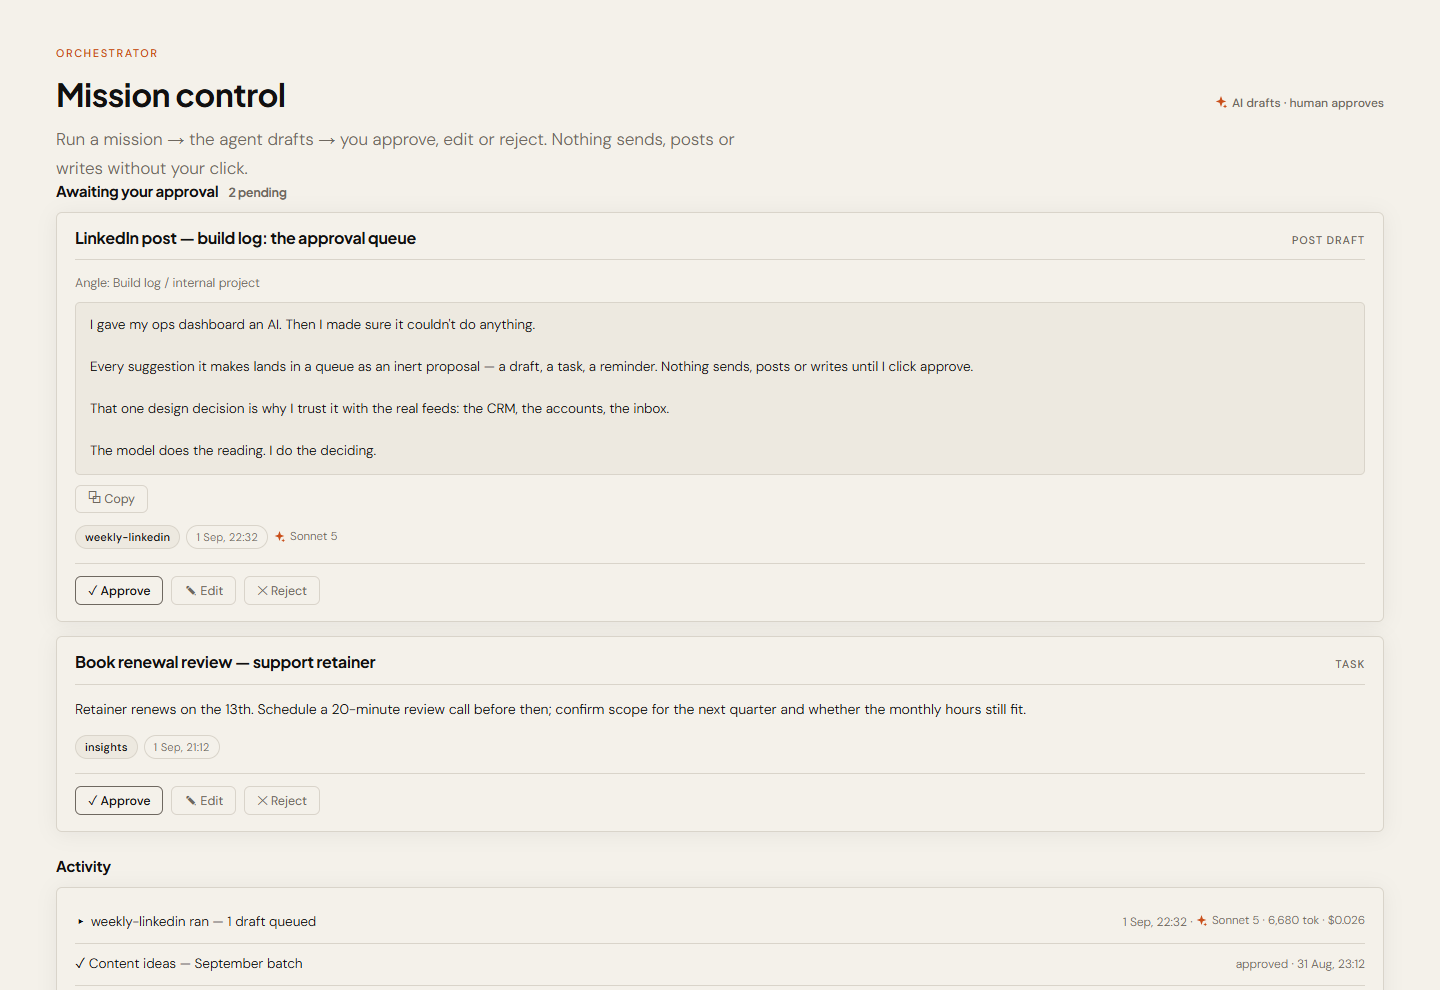Screen dimensions: 1440x990
Task: Expand the weekly-linkedin ran activity entry
Action: (x=80, y=922)
